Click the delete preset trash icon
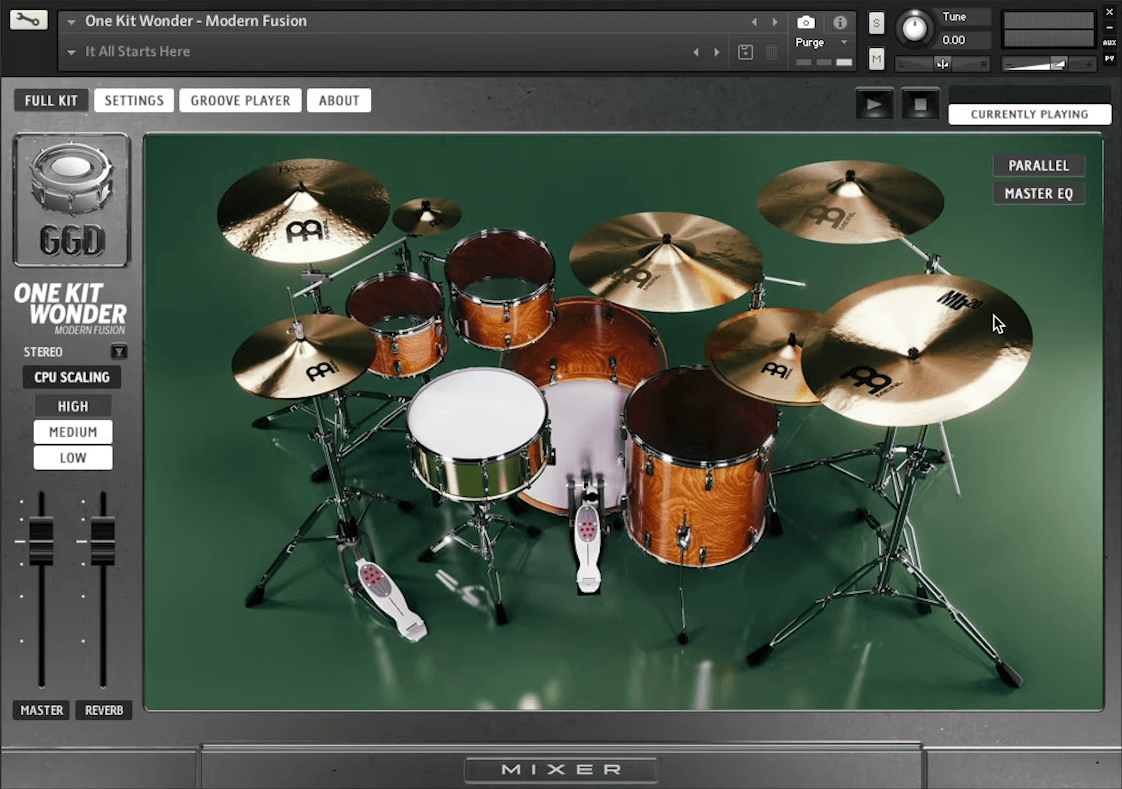 (772, 52)
